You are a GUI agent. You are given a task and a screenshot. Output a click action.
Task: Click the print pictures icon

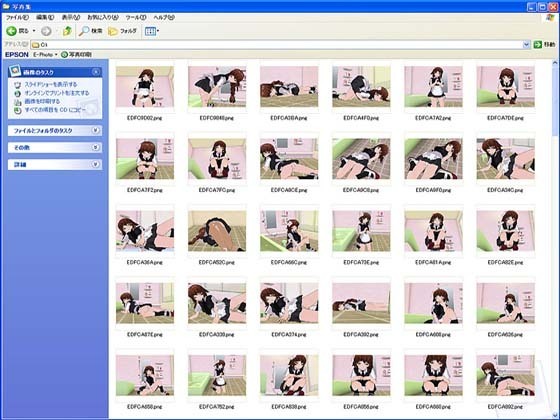coord(18,102)
